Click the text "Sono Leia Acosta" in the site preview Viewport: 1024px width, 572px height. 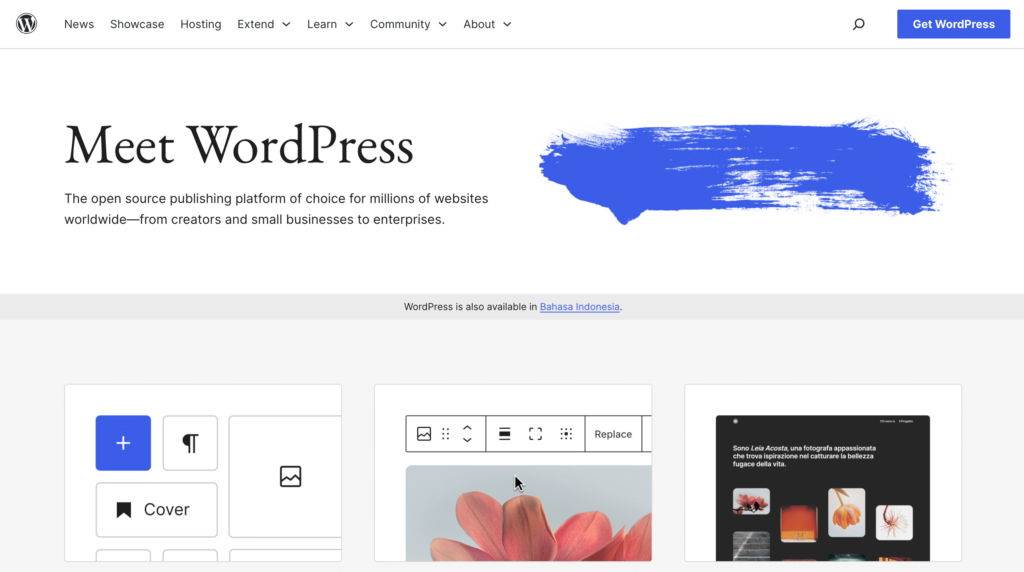(760, 448)
